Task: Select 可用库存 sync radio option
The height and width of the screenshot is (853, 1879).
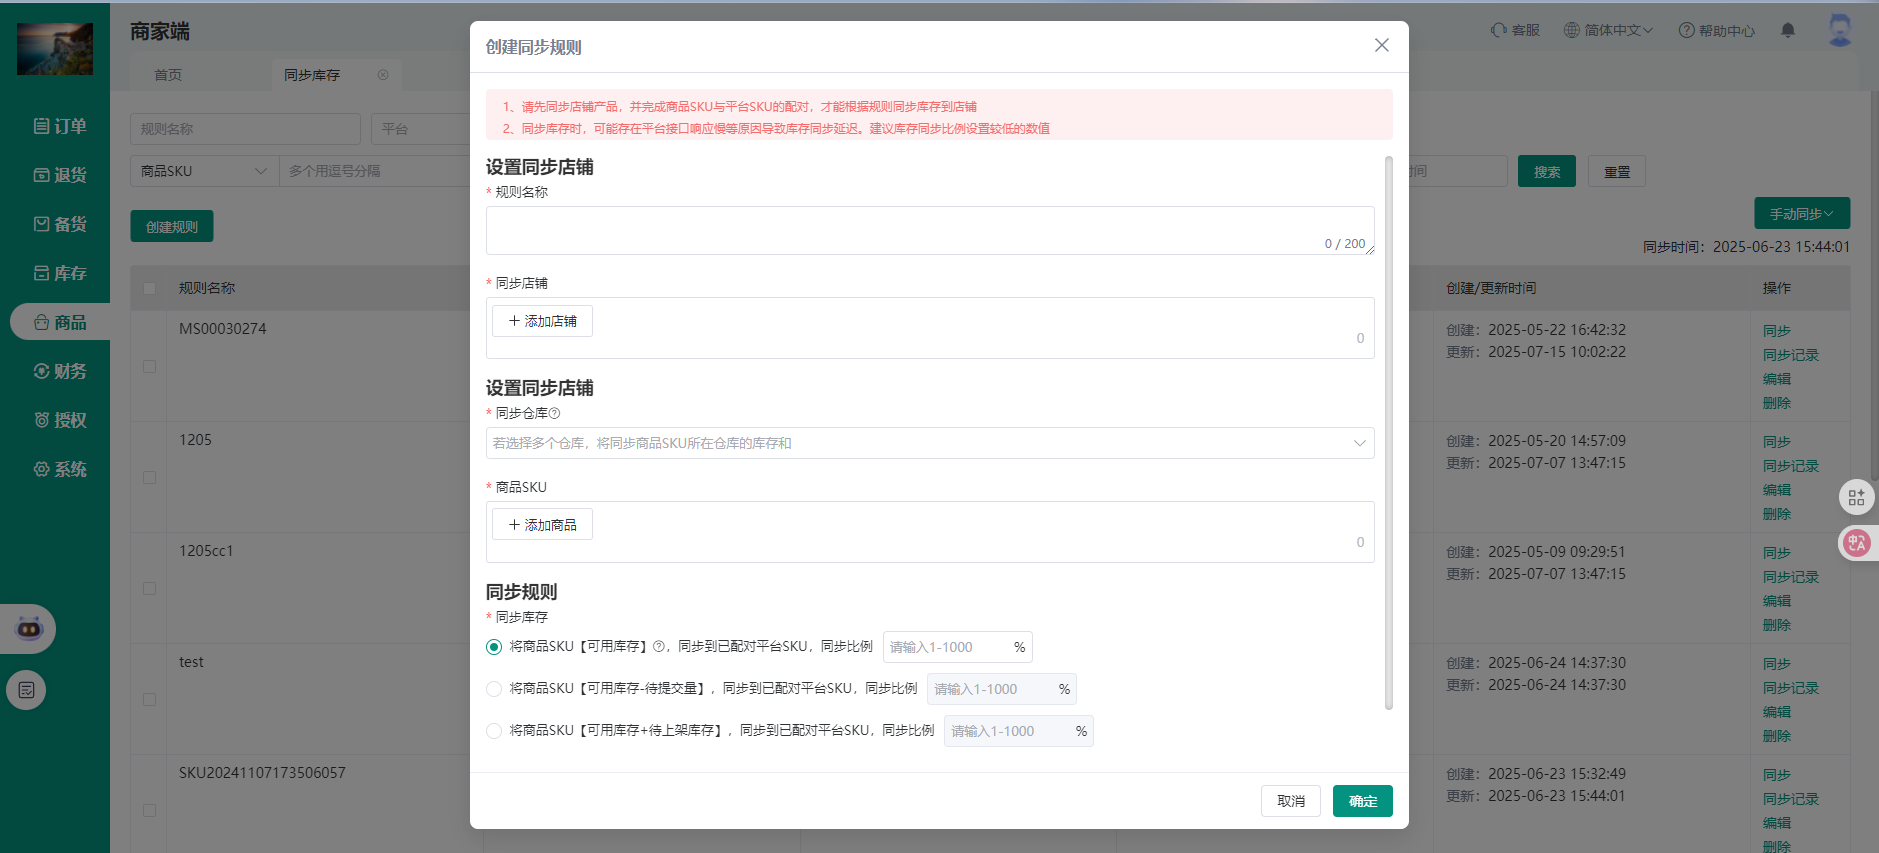Action: click(494, 647)
